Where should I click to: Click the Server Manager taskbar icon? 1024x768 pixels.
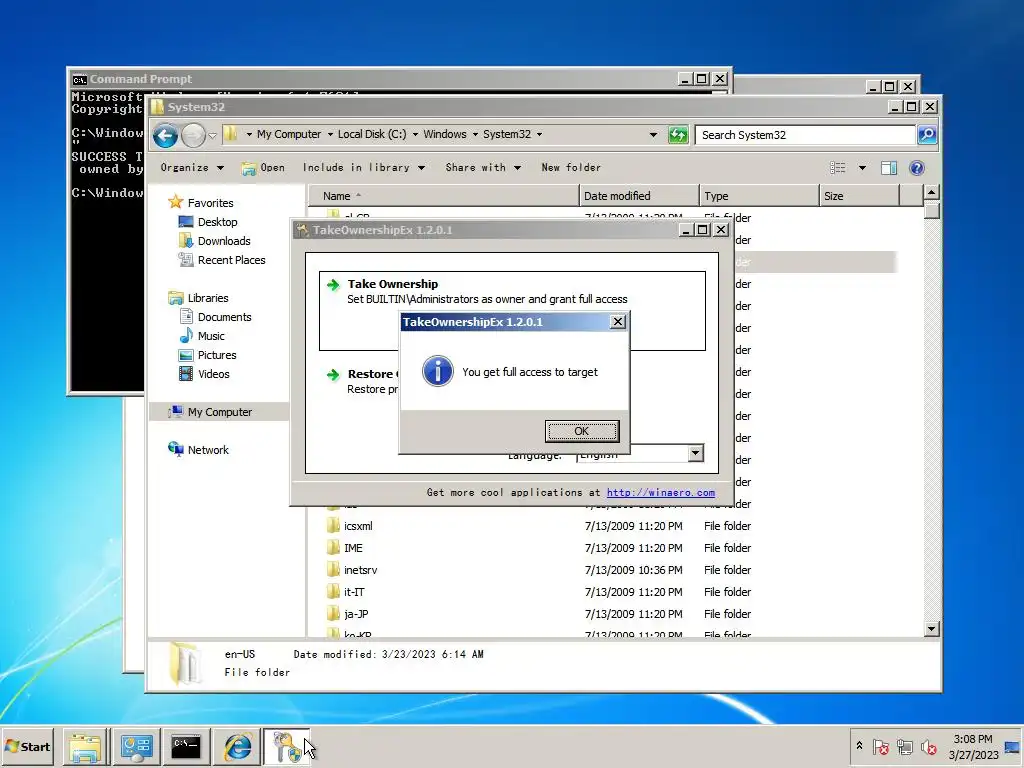136,747
